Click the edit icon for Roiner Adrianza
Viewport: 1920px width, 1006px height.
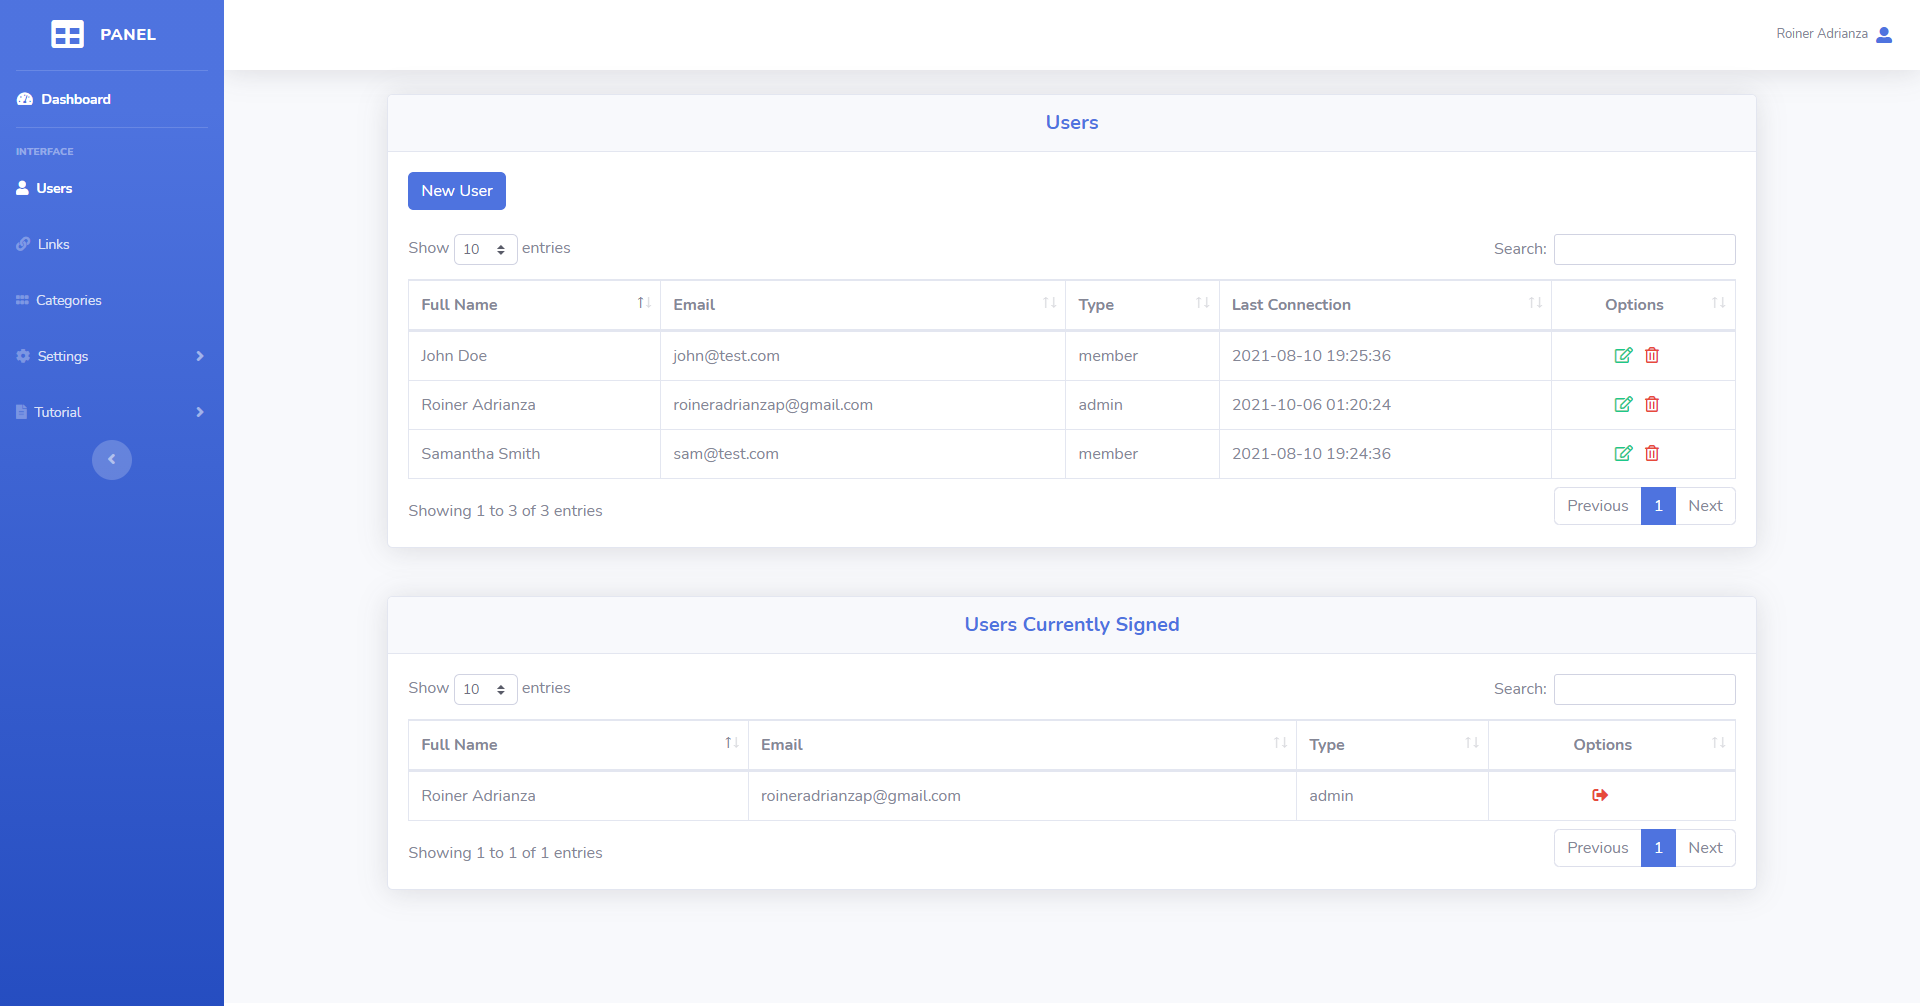click(x=1623, y=405)
